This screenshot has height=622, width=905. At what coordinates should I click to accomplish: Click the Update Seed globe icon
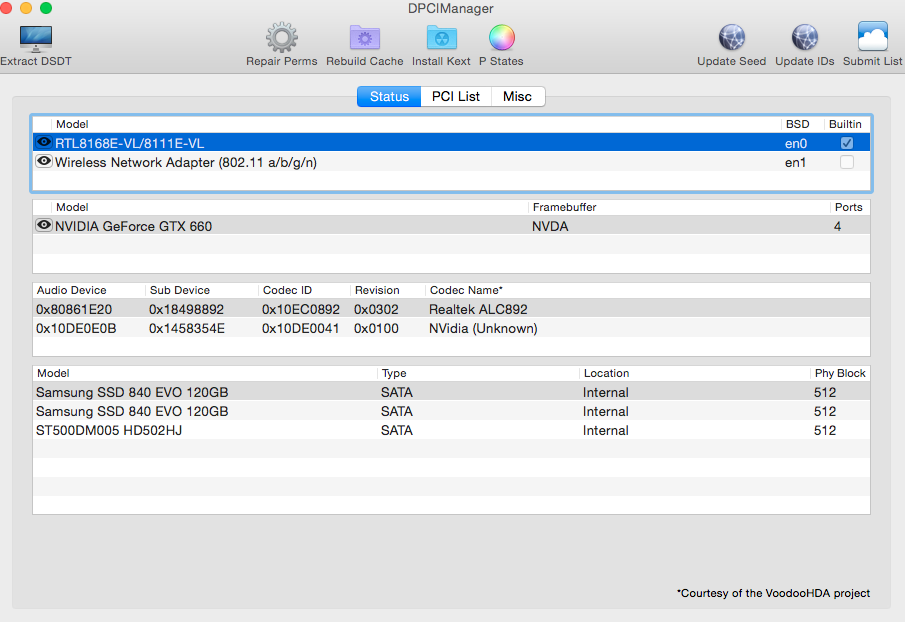tap(731, 38)
